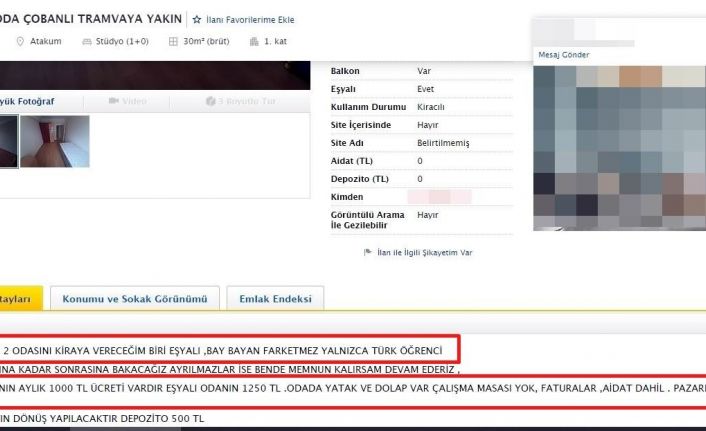Click the Görüntülü Arama İle Gezilebilir label
The height and width of the screenshot is (431, 706).
pos(367,220)
